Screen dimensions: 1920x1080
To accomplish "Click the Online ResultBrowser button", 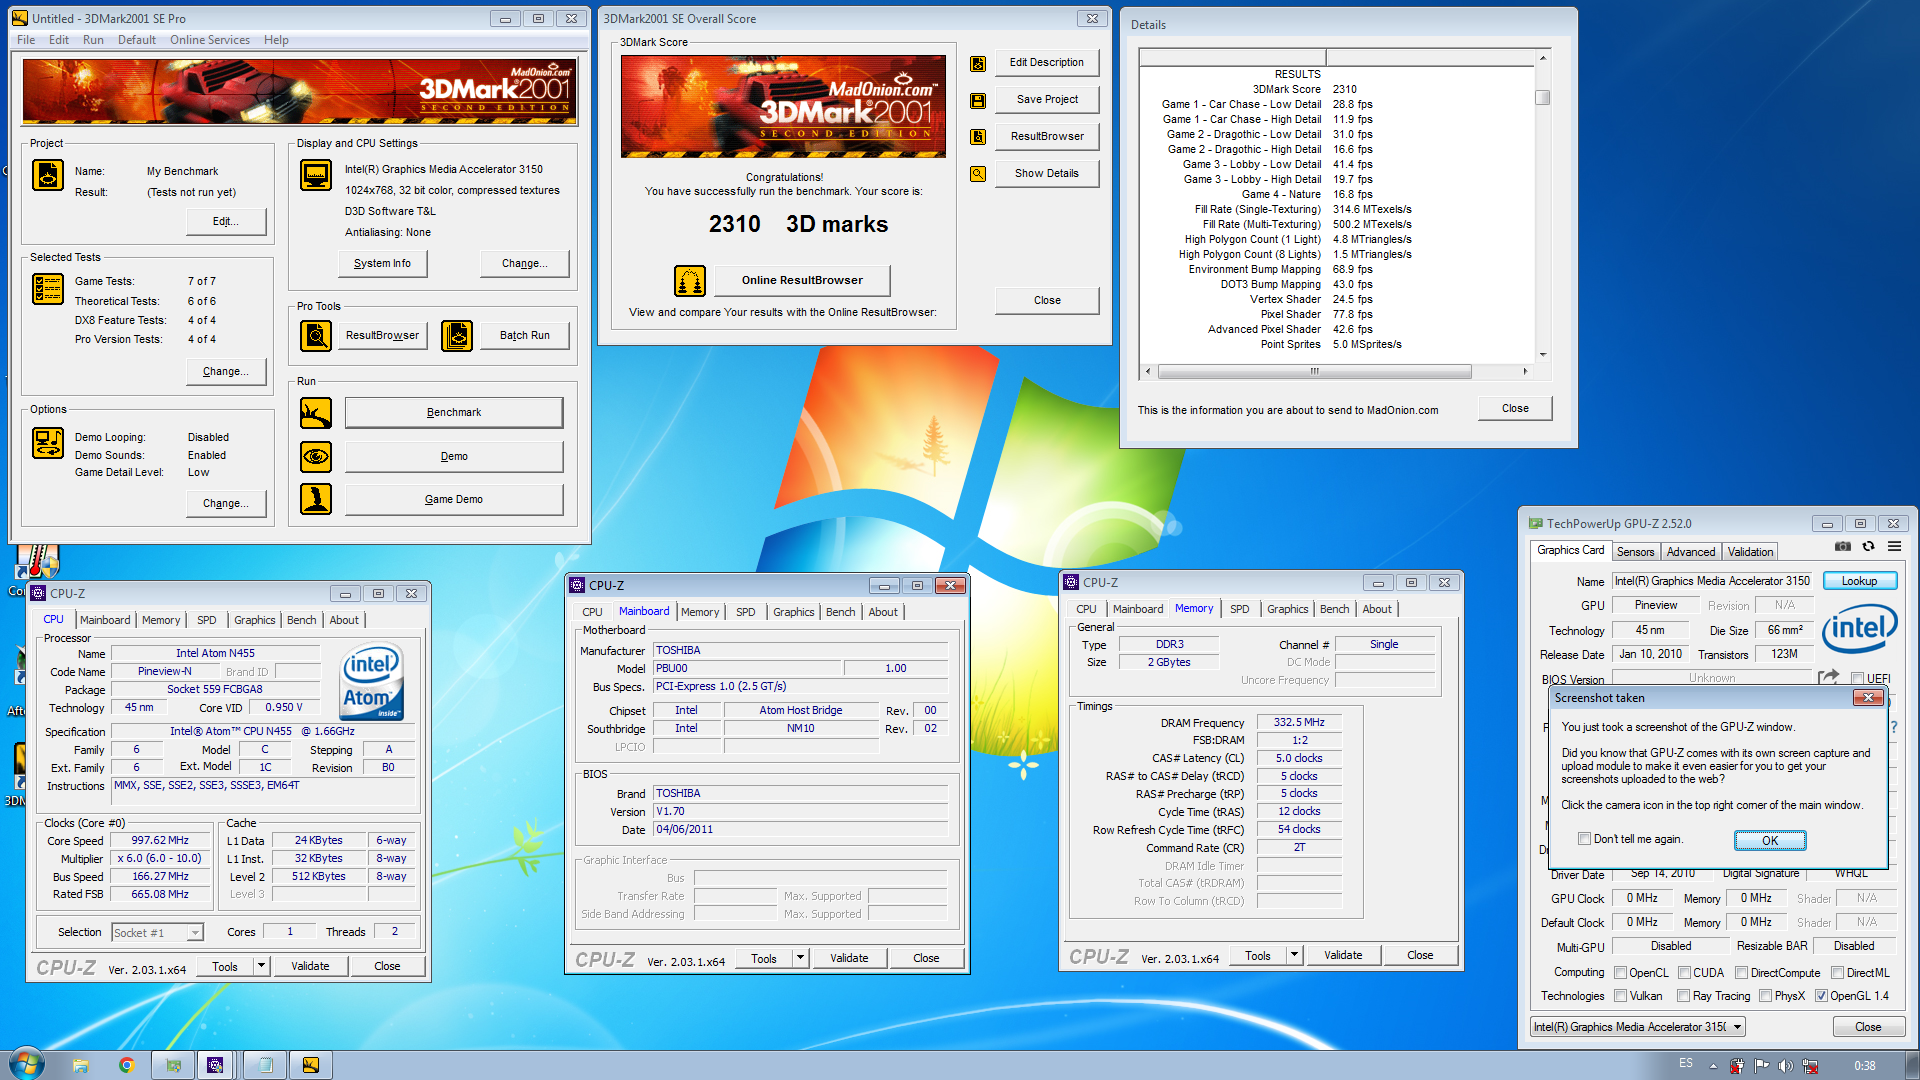I will [x=802, y=281].
